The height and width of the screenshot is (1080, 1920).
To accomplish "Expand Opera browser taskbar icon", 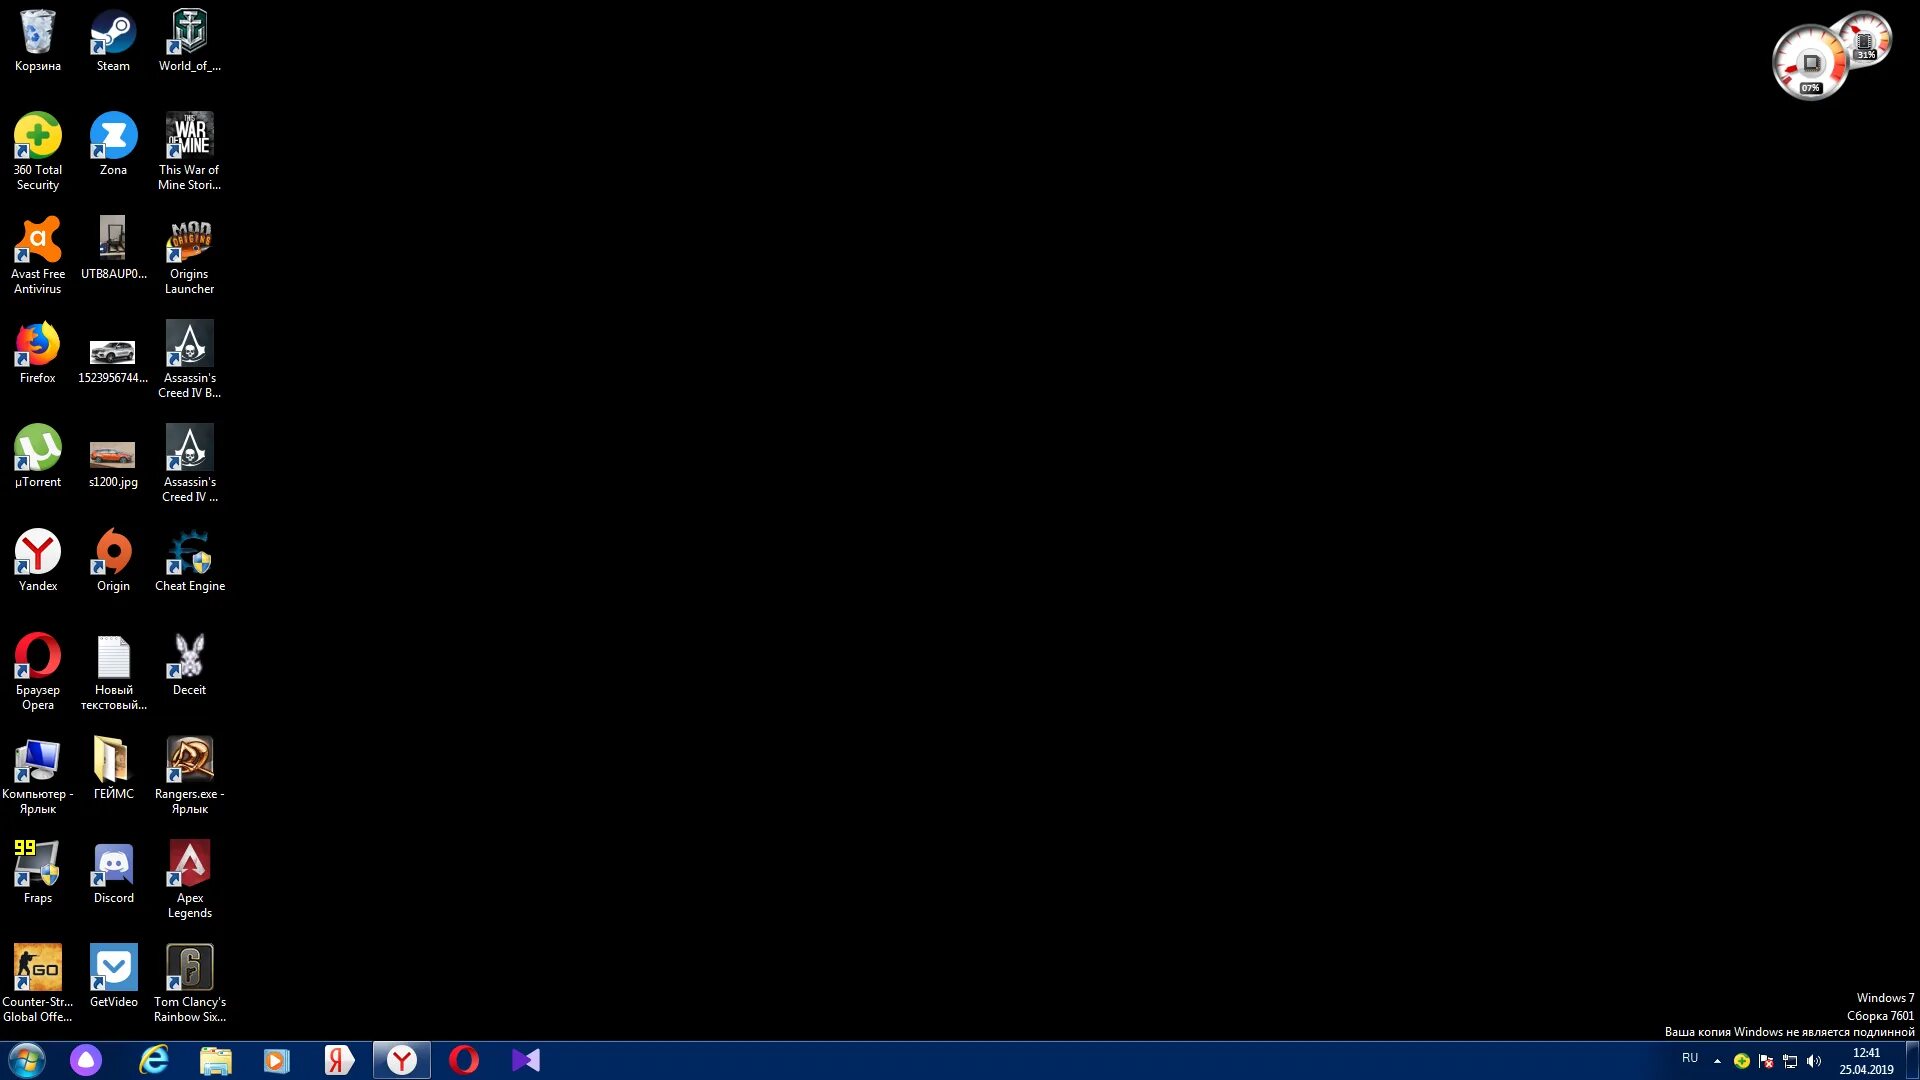I will pyautogui.click(x=463, y=1059).
